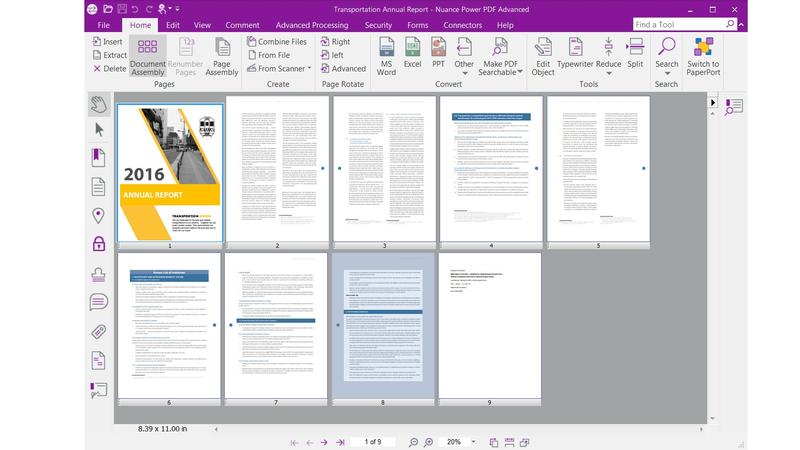800x450 pixels.
Task: Click the Extract pages button
Action: (110, 55)
